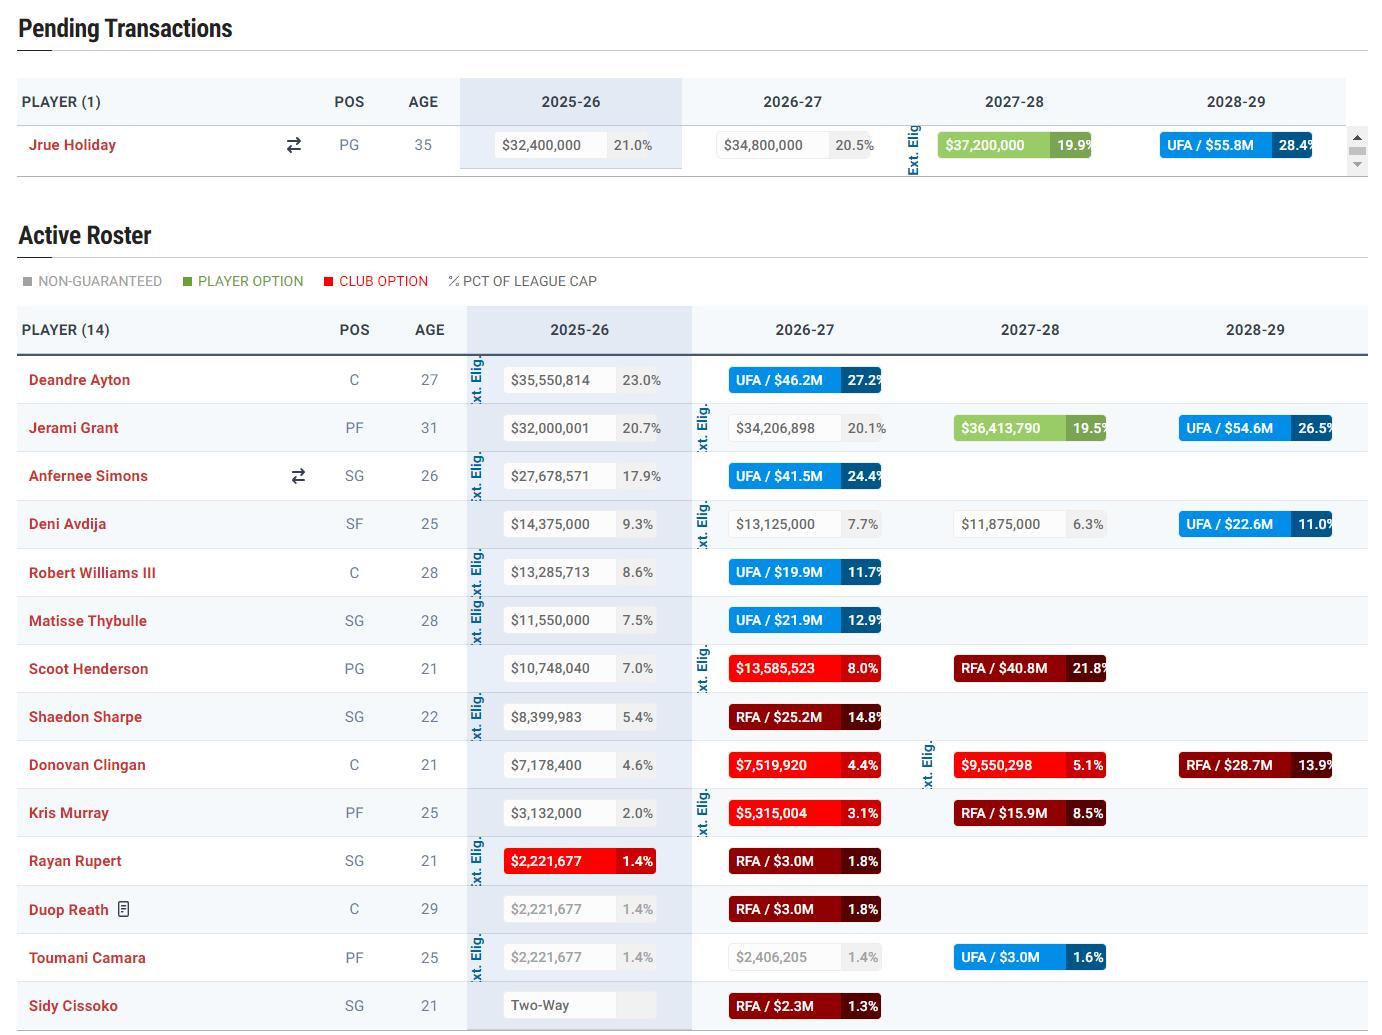The width and height of the screenshot is (1382, 1035).
Task: Sort active roster by the AGE column
Action: click(429, 330)
